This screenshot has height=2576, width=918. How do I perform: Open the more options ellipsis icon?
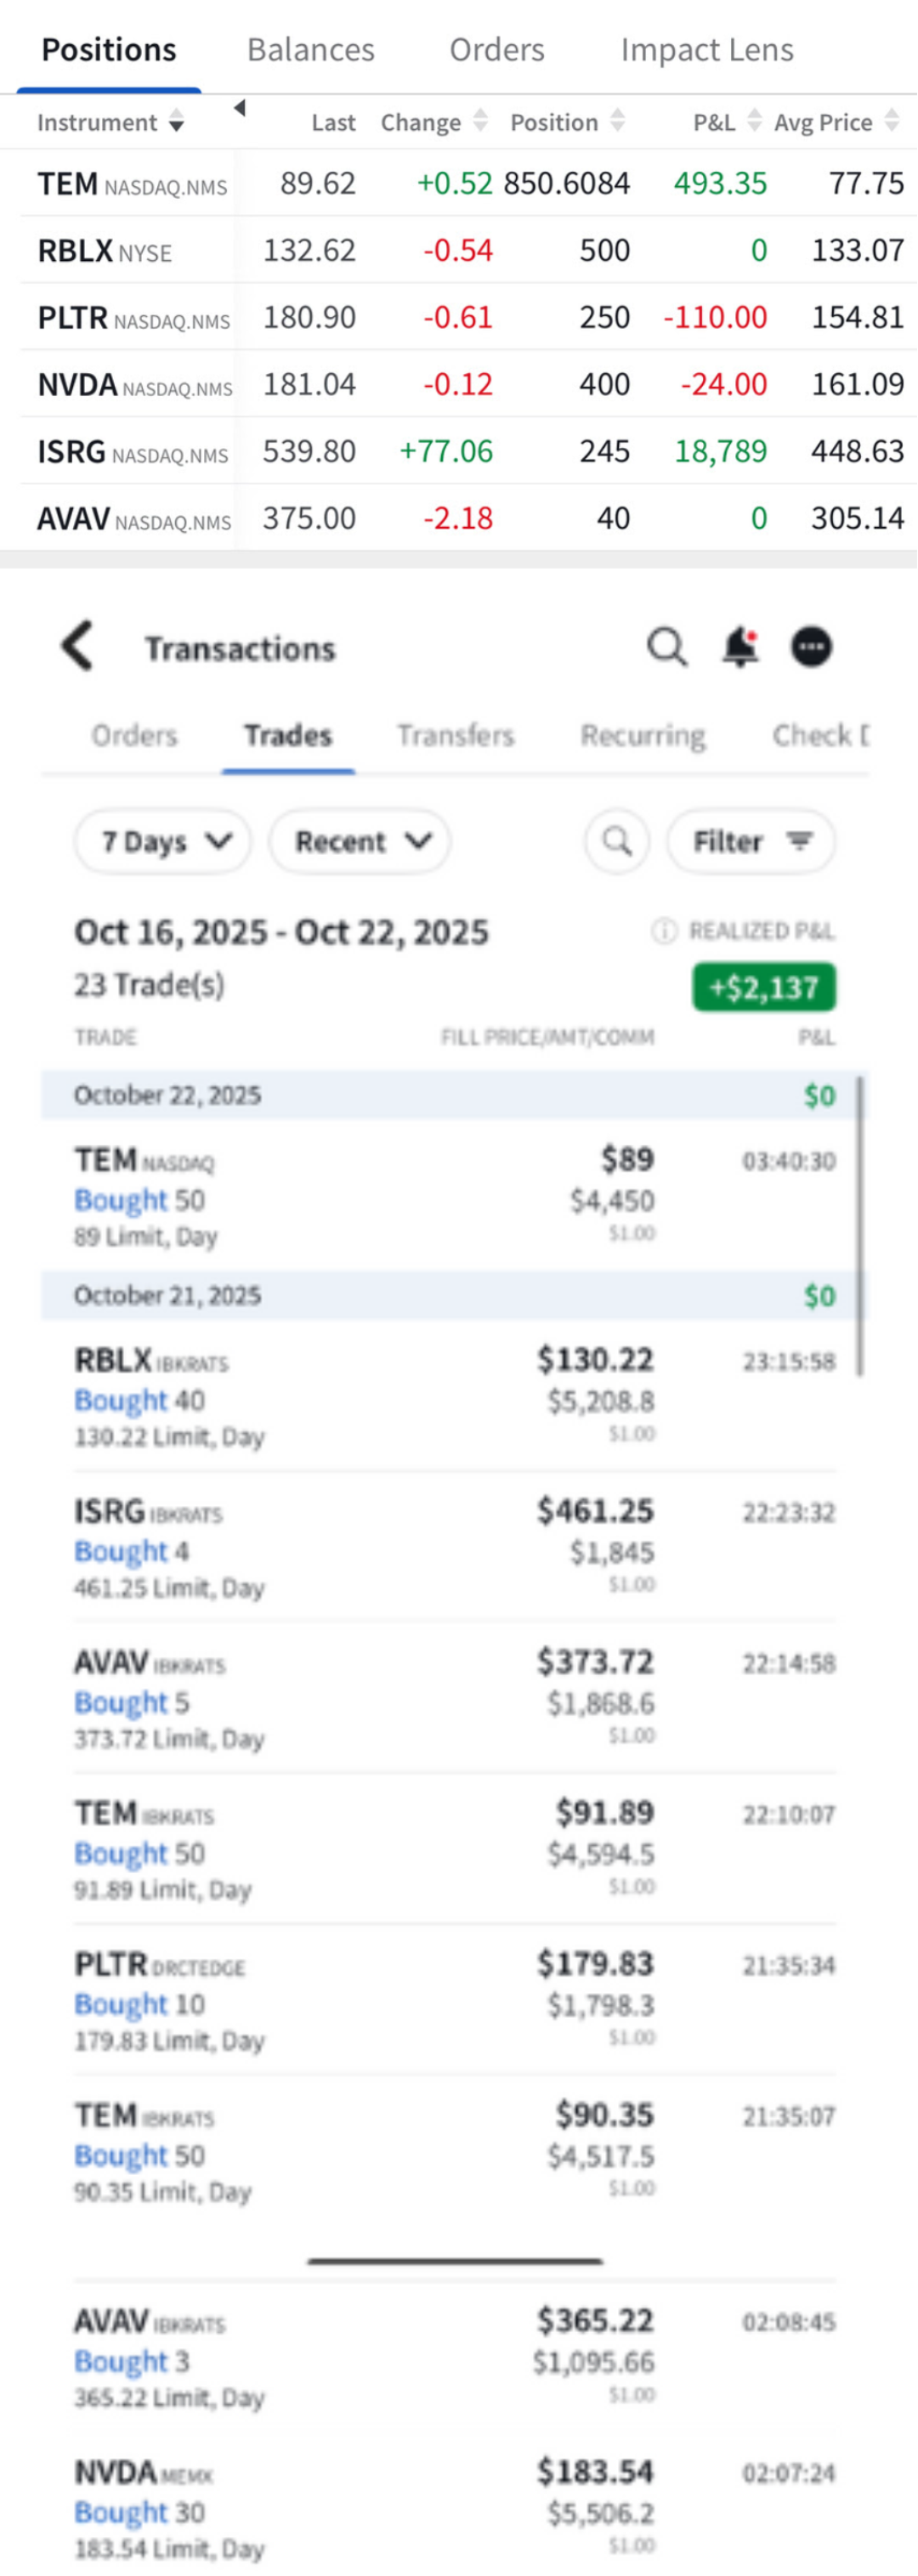(811, 647)
